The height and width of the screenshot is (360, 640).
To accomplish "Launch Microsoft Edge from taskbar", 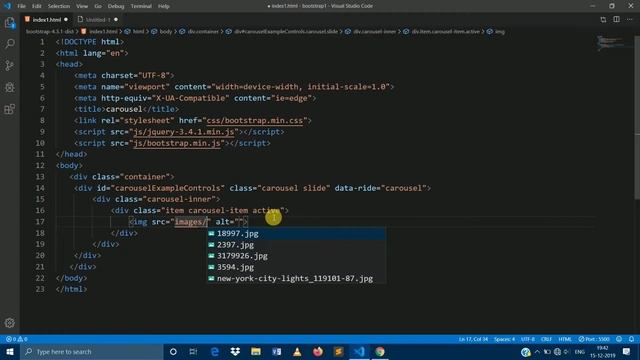I will click(x=214, y=351).
